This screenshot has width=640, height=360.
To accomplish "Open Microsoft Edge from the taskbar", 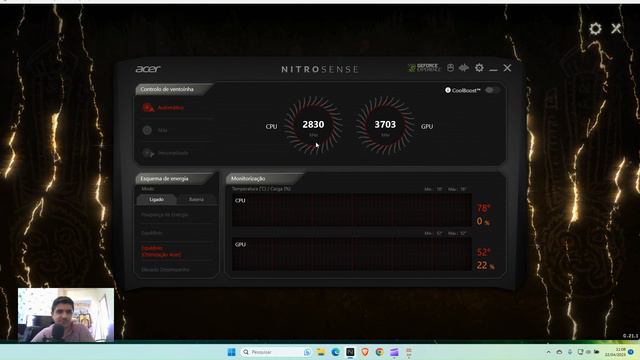I will tap(336, 352).
